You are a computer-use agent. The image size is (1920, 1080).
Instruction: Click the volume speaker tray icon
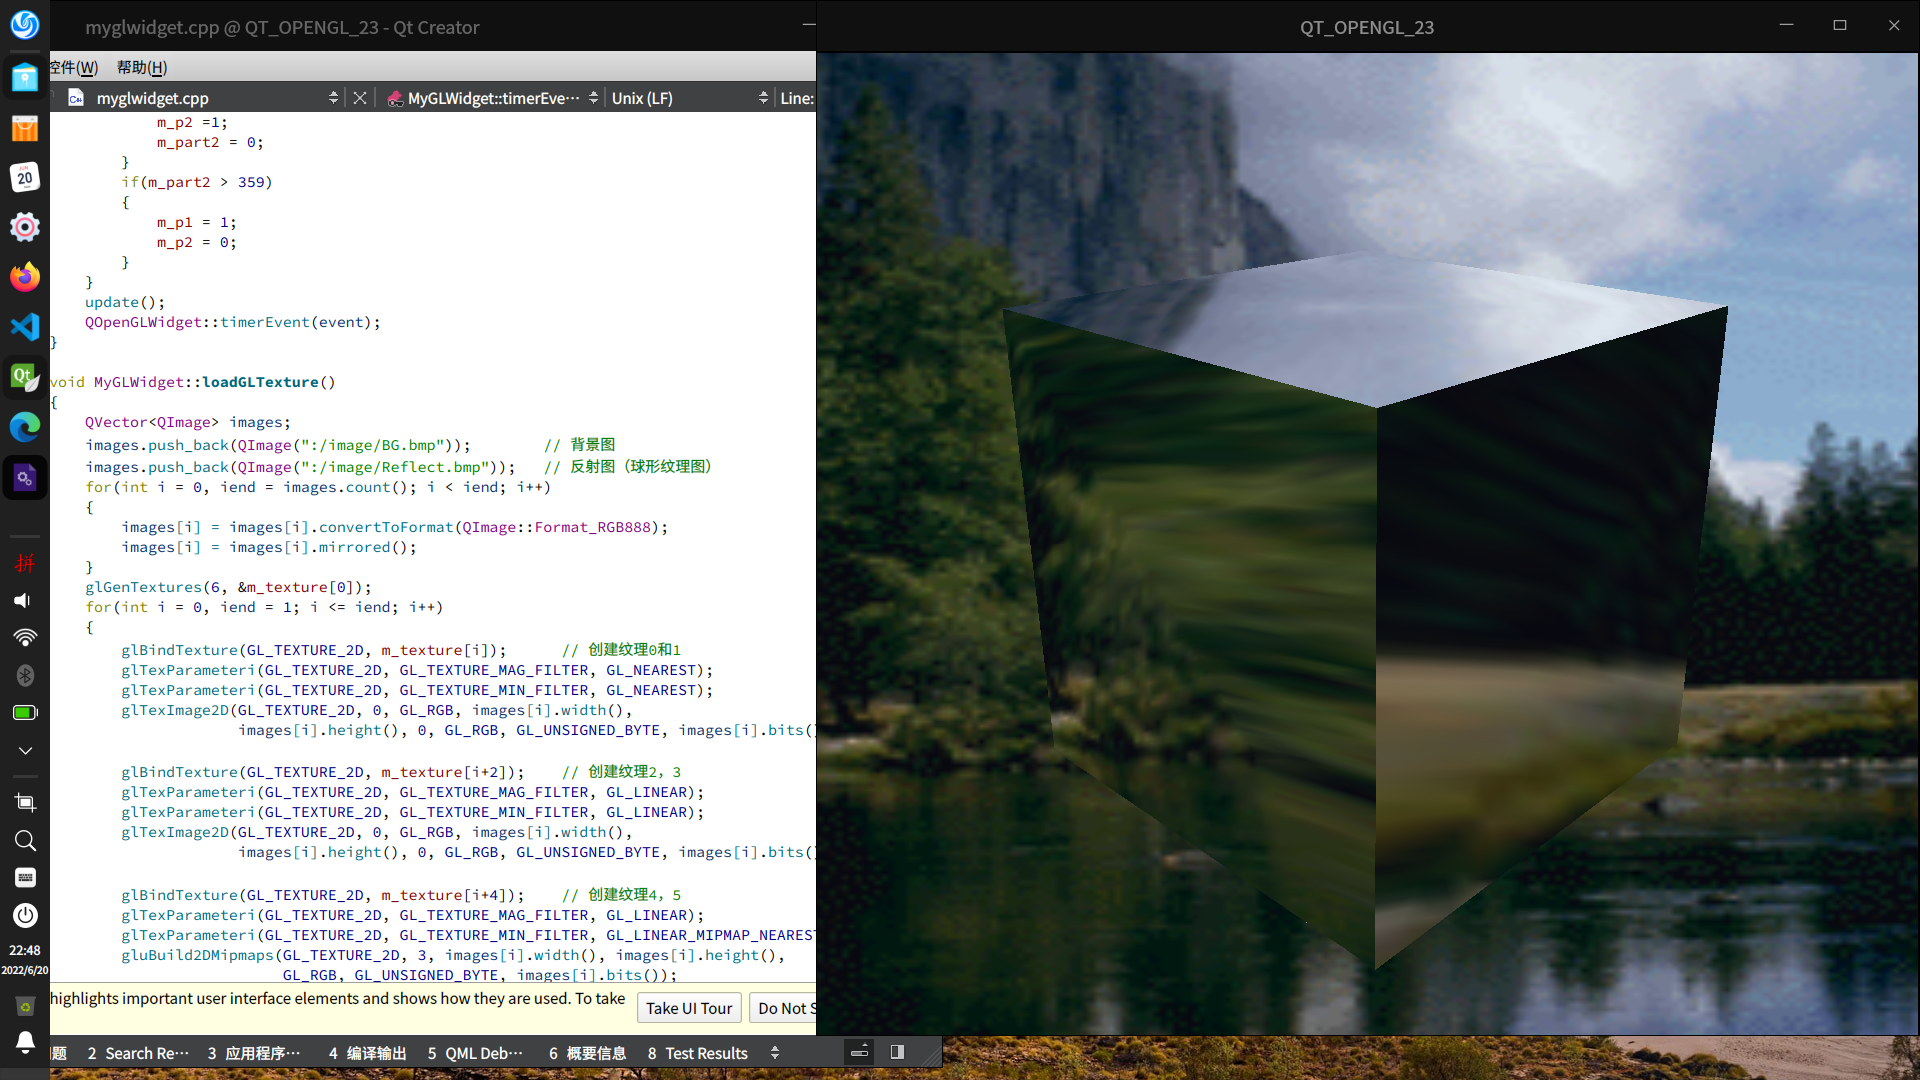click(x=24, y=600)
